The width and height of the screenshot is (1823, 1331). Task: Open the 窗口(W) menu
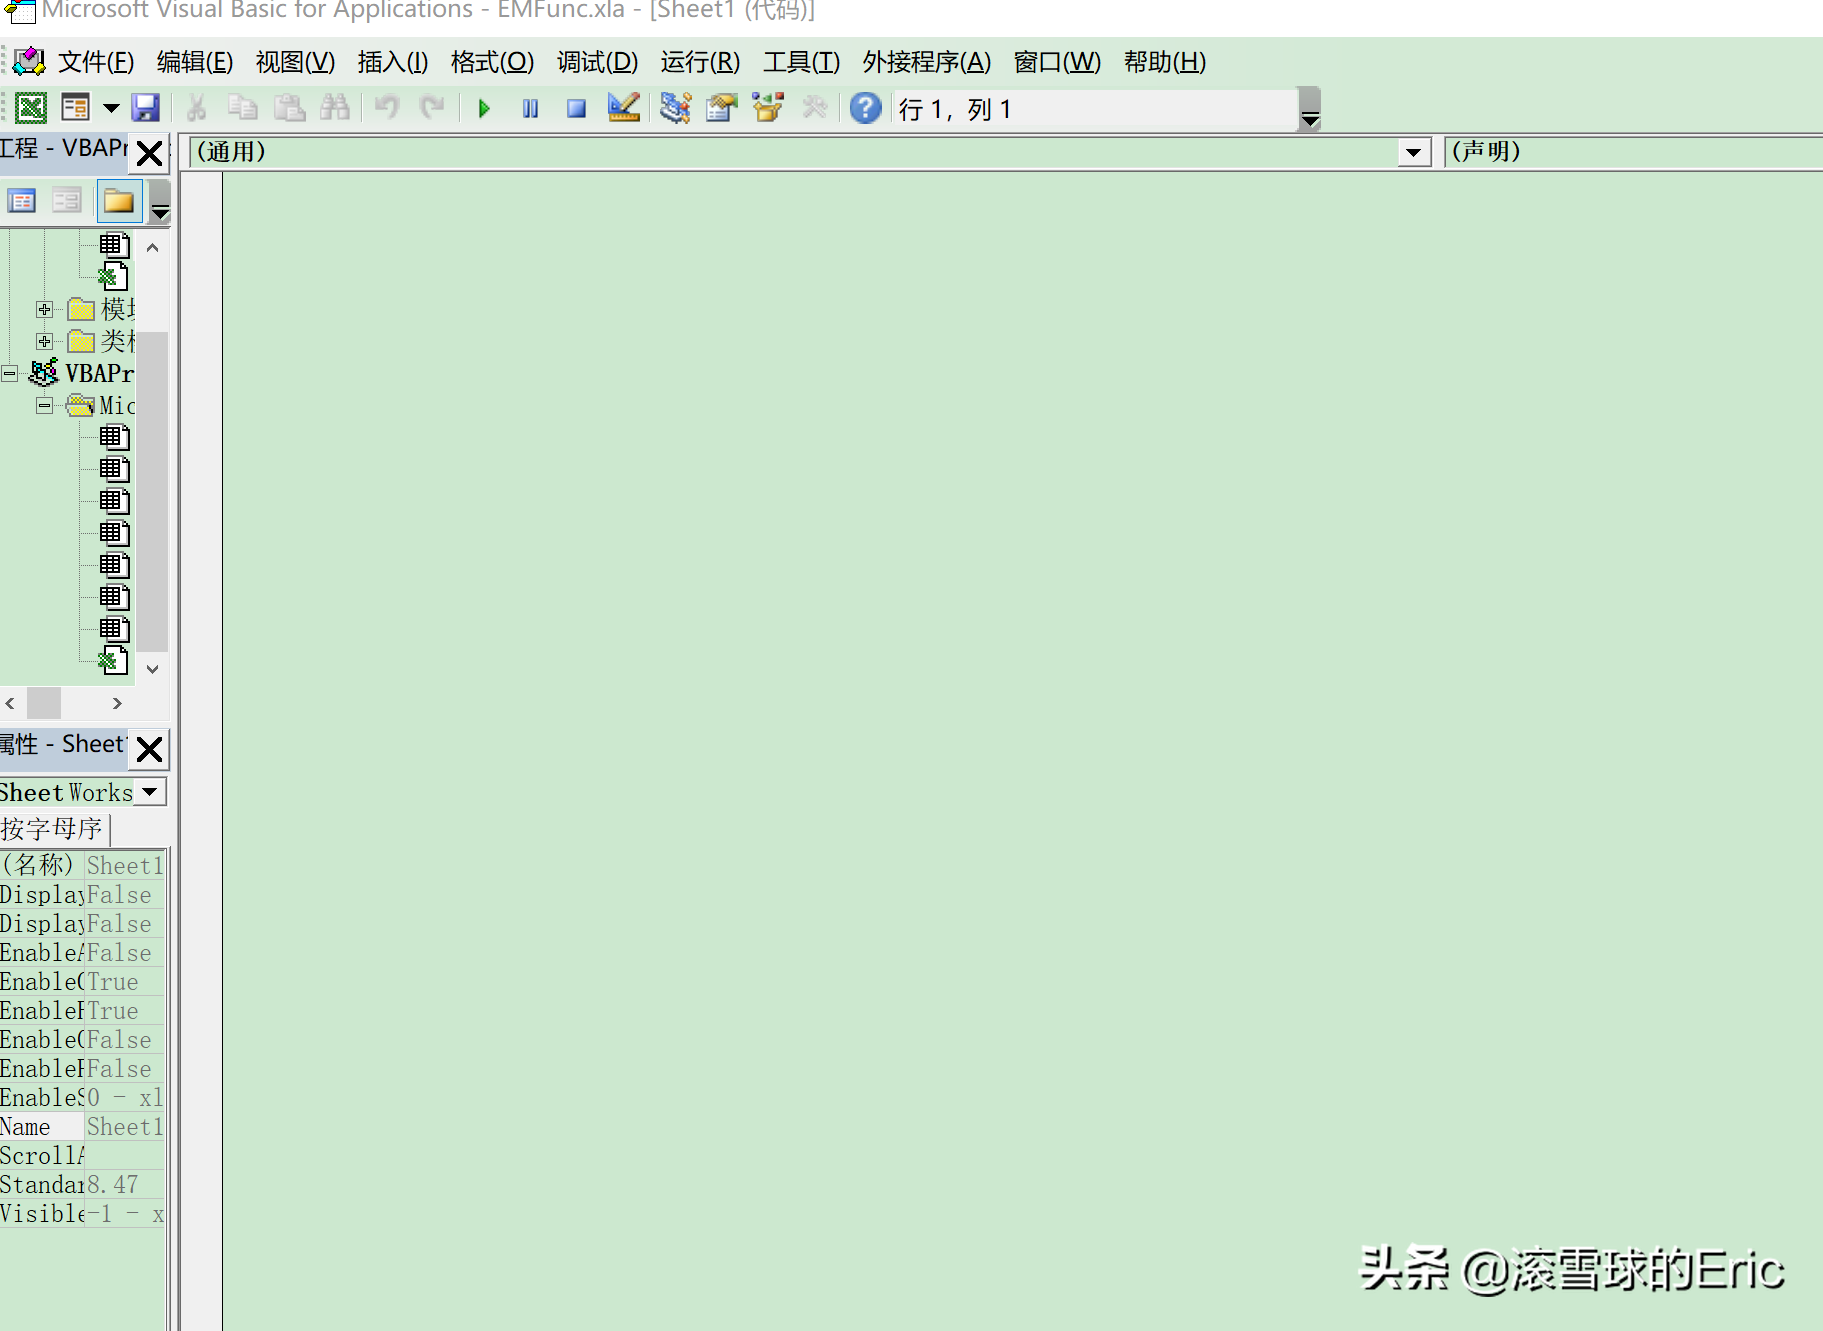point(1057,62)
